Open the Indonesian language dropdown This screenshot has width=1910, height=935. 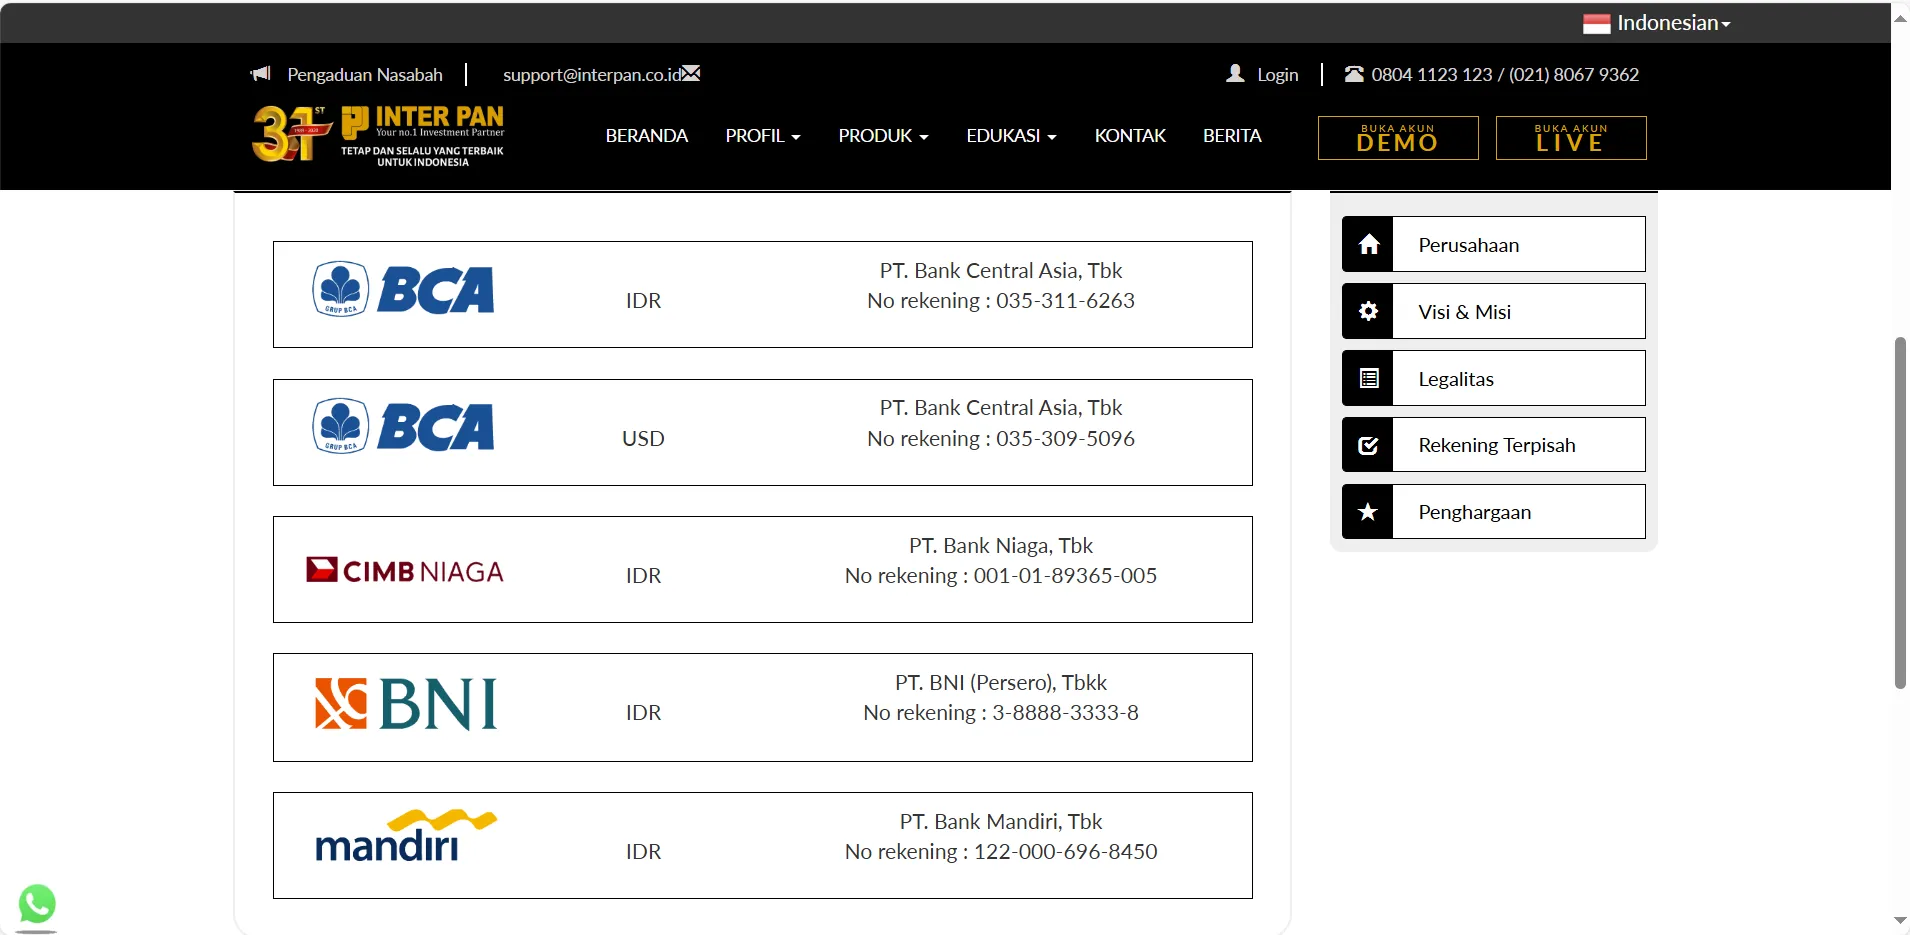point(1657,23)
